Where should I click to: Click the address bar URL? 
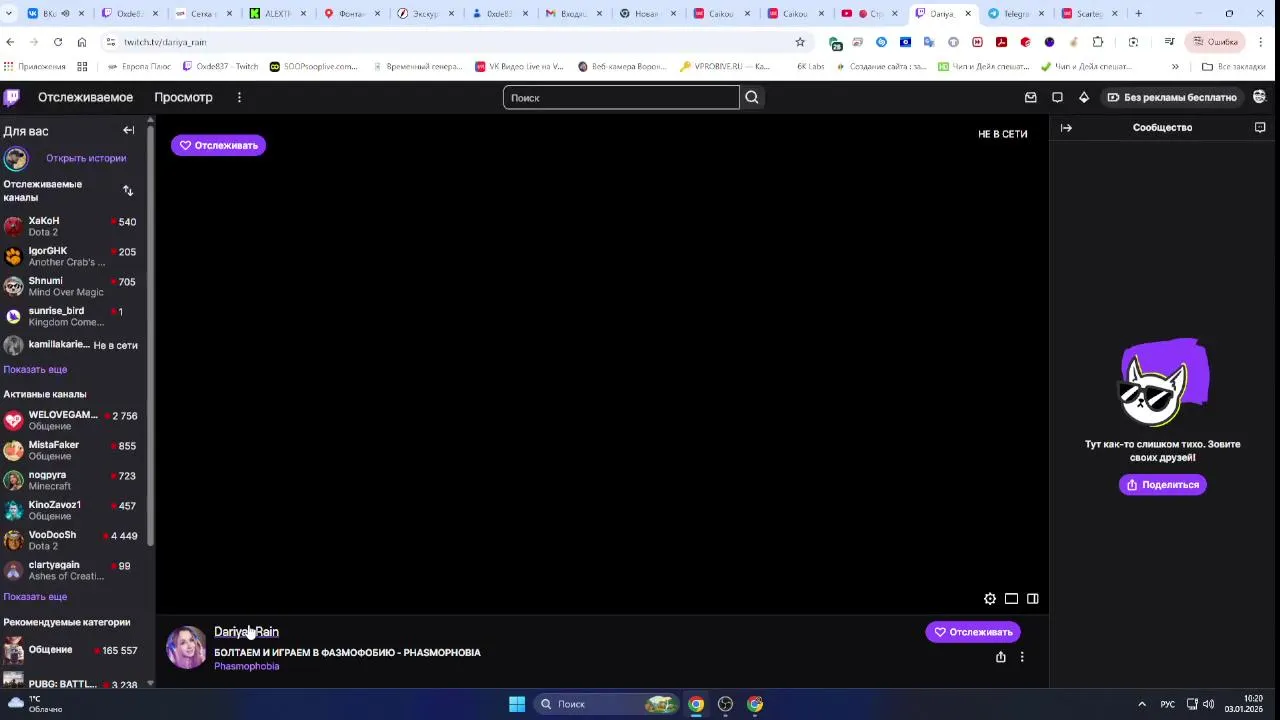point(165,42)
